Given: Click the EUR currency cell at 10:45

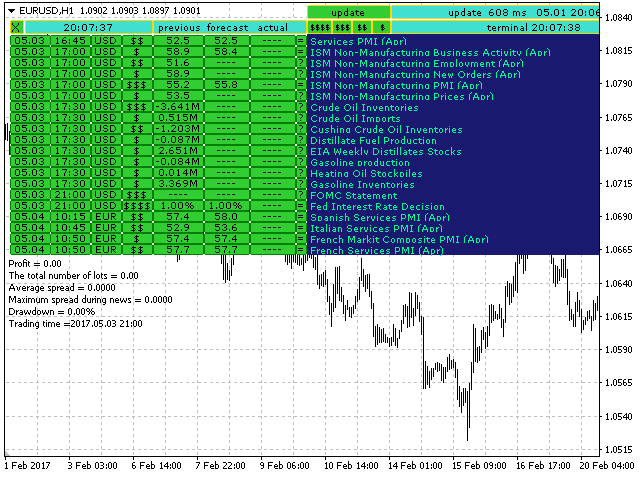Looking at the screenshot, I should pos(106,228).
